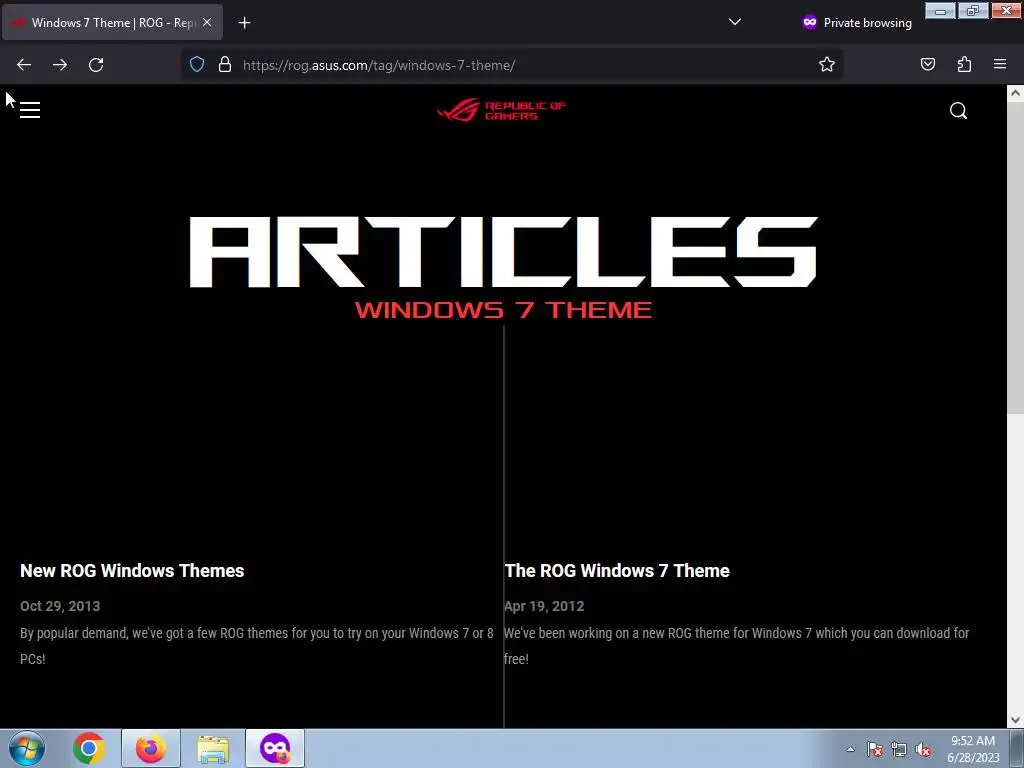Go forward one page
Screen dimensions: 1024x768
point(60,65)
